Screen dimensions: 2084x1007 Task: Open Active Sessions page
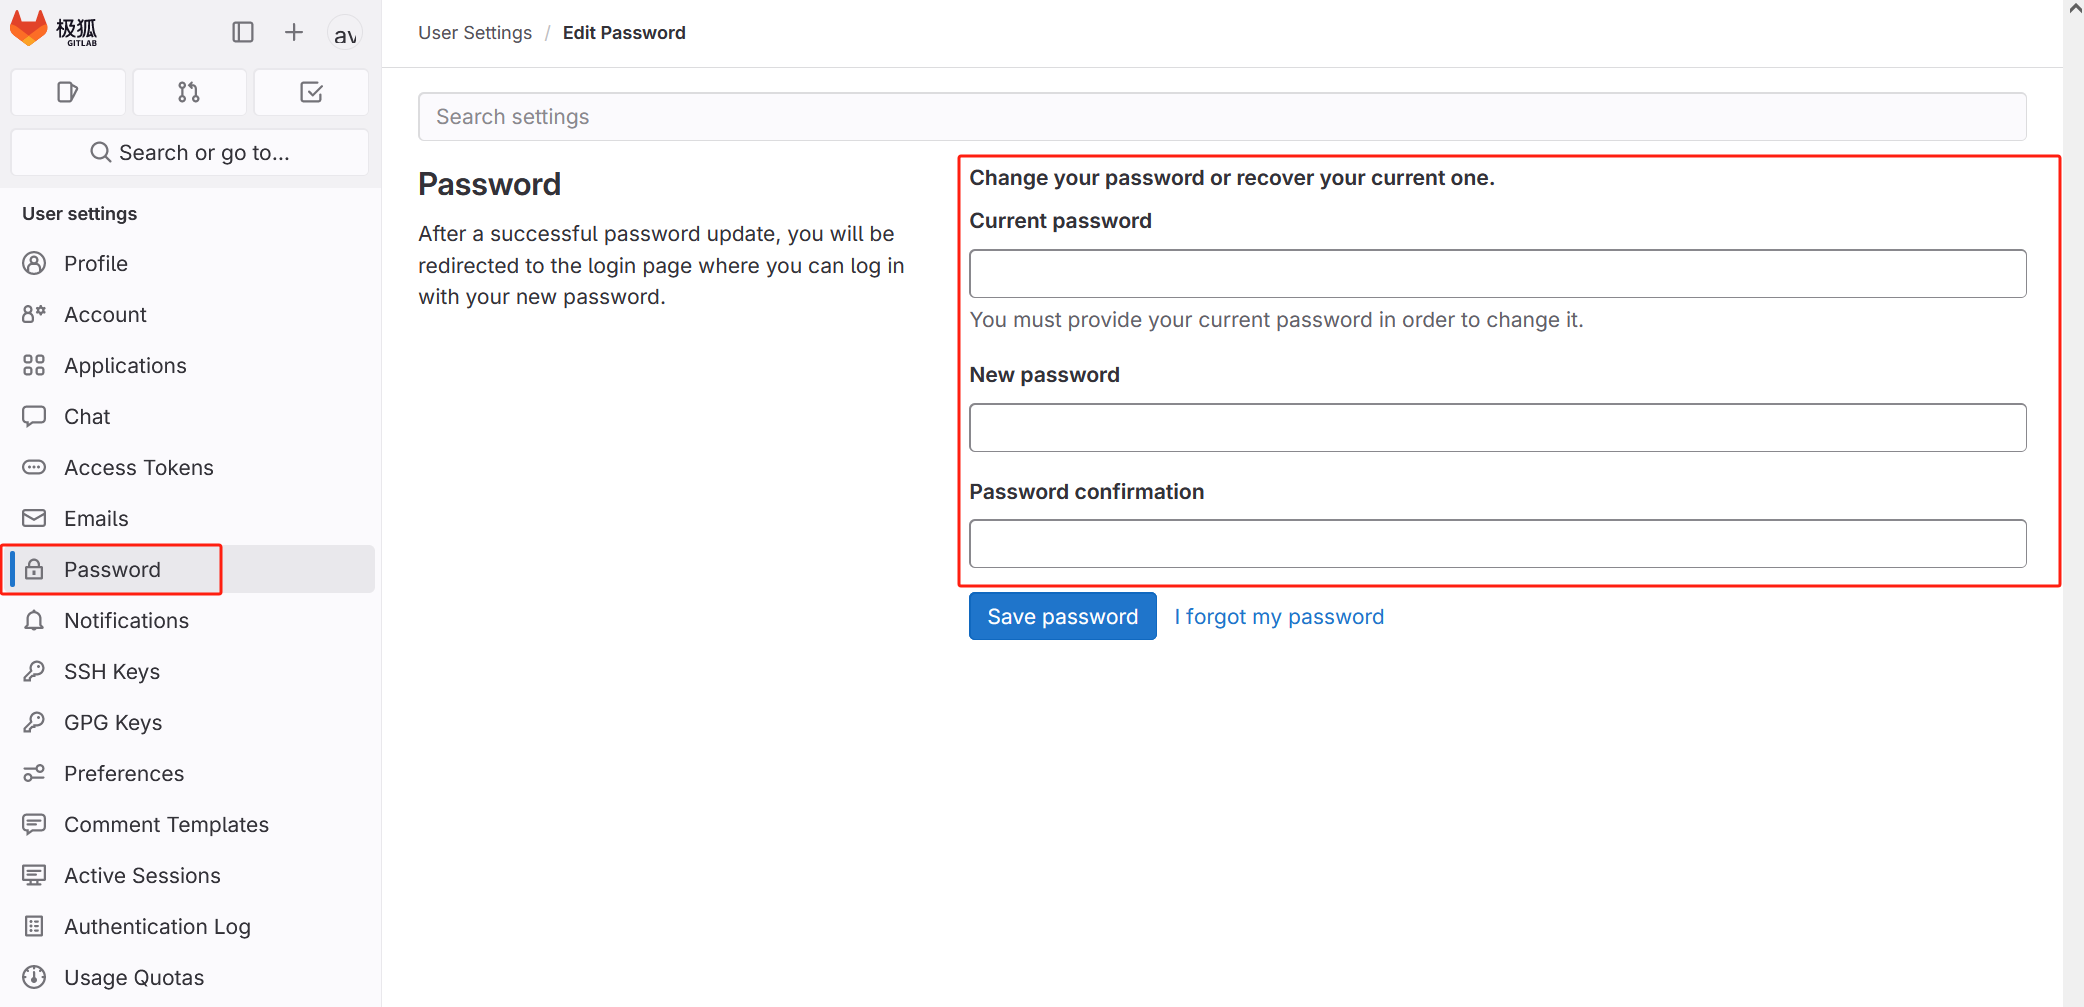click(x=142, y=875)
